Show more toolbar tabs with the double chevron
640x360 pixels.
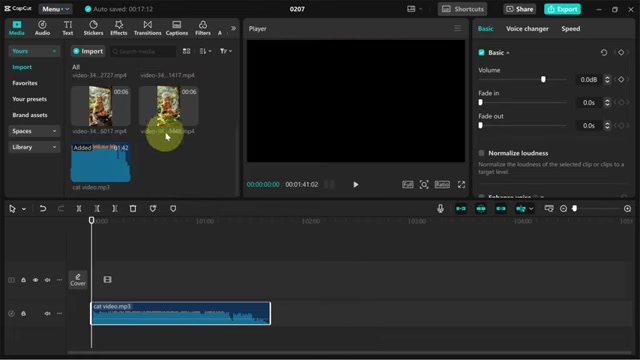233,28
